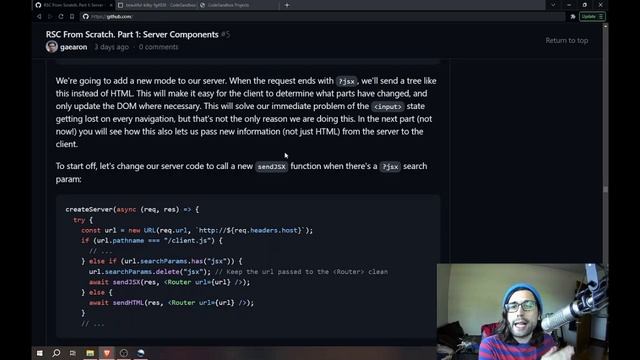
Task: Click the sendJSX inline code
Action: point(271,167)
